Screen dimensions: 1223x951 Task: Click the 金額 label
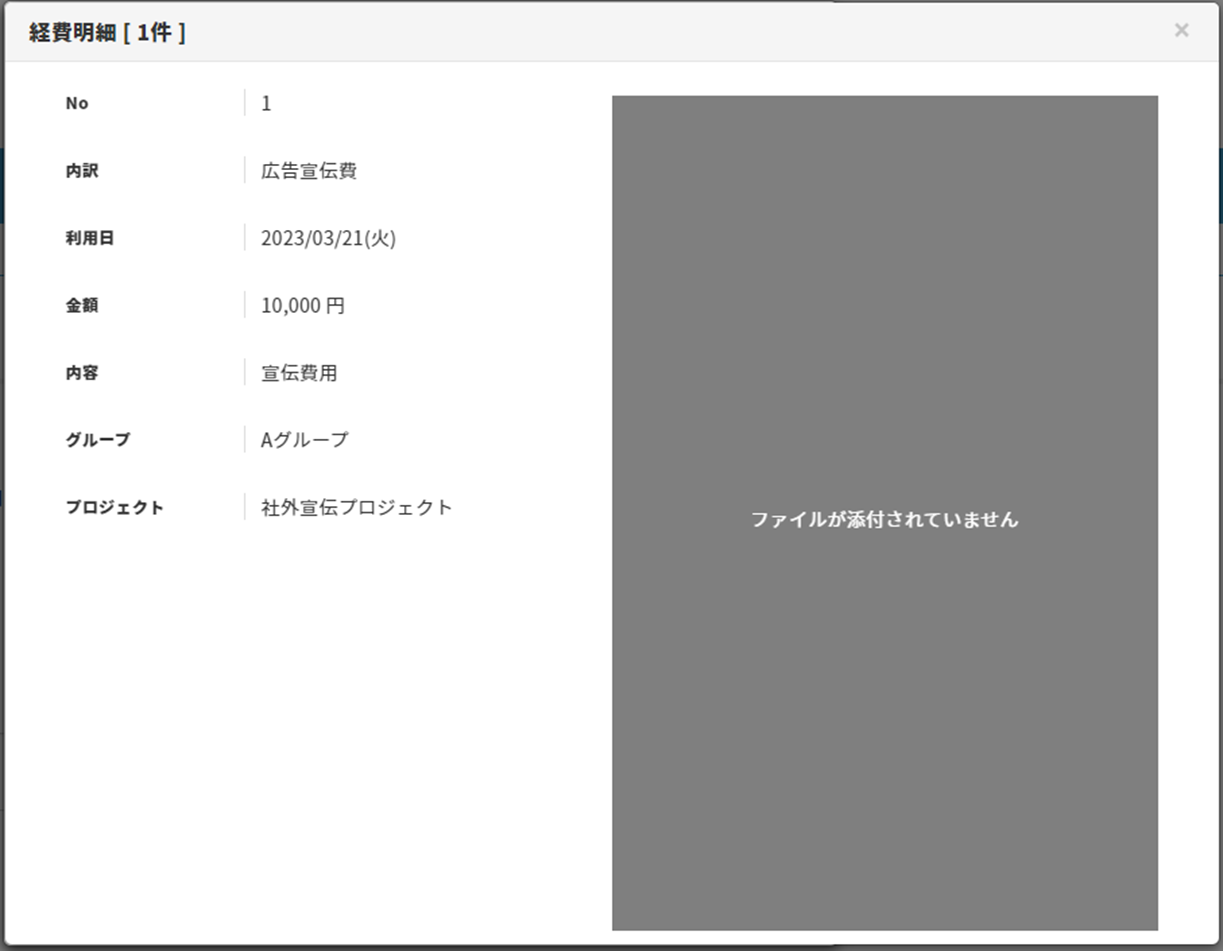pyautogui.click(x=82, y=306)
